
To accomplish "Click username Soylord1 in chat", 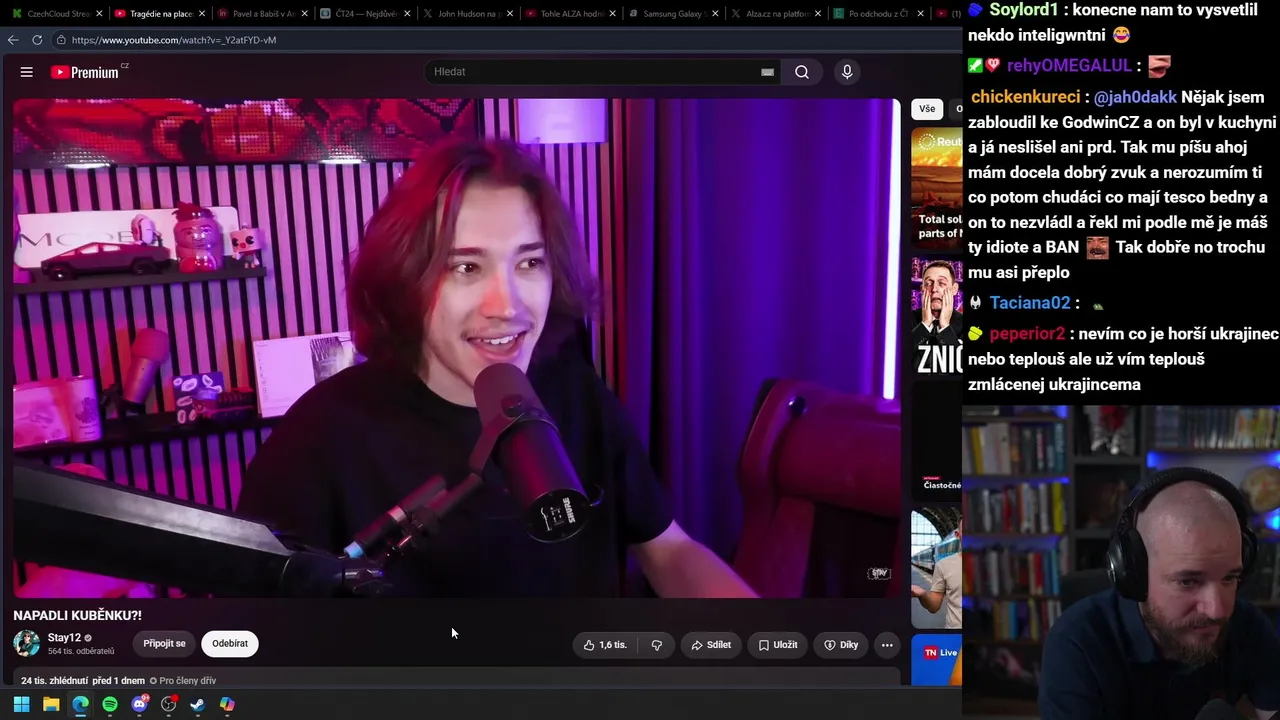I will (1023, 10).
